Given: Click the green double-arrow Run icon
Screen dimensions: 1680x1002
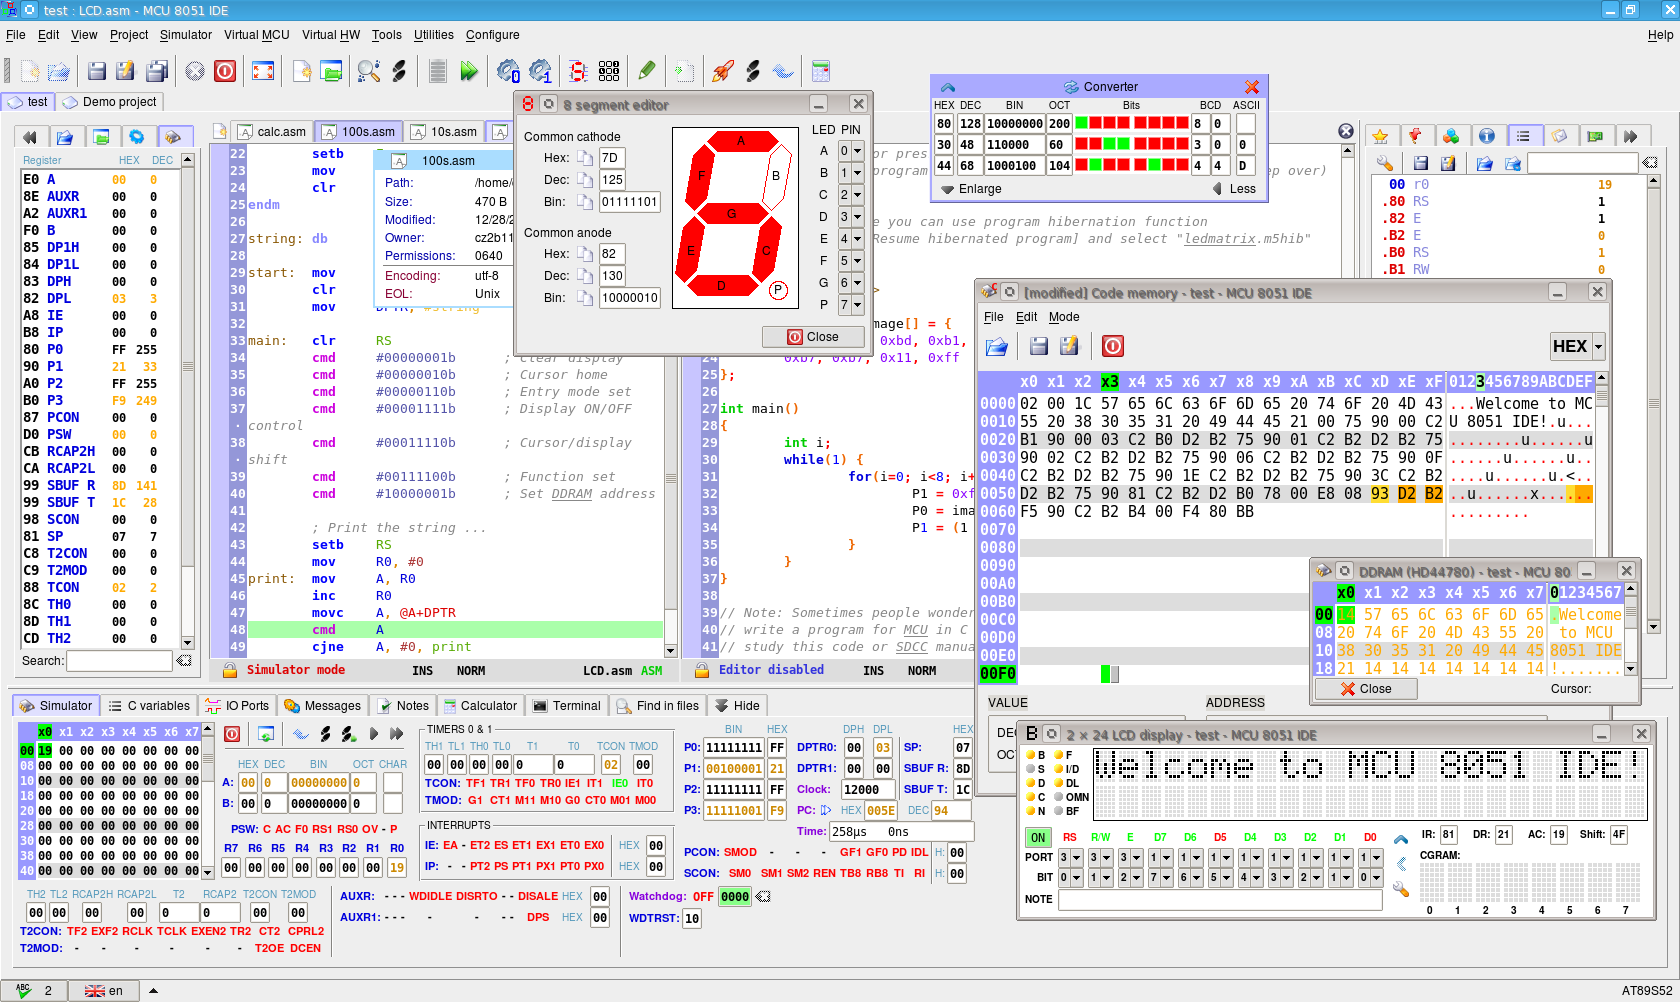Looking at the screenshot, I should [x=469, y=71].
